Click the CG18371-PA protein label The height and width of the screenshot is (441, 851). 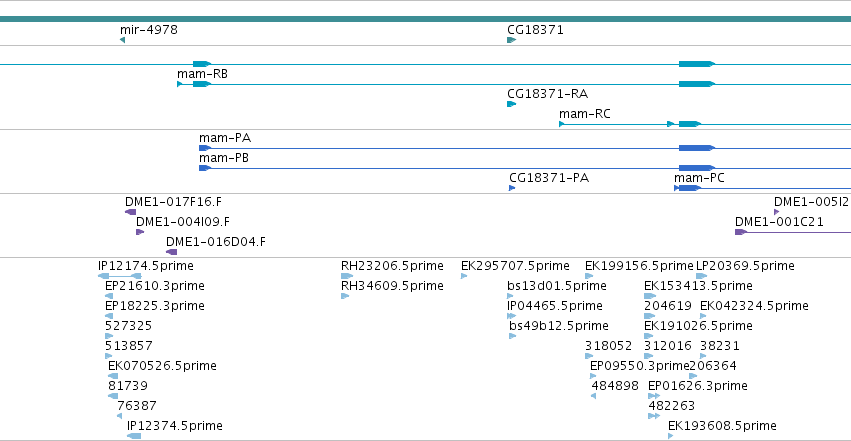pos(549,178)
